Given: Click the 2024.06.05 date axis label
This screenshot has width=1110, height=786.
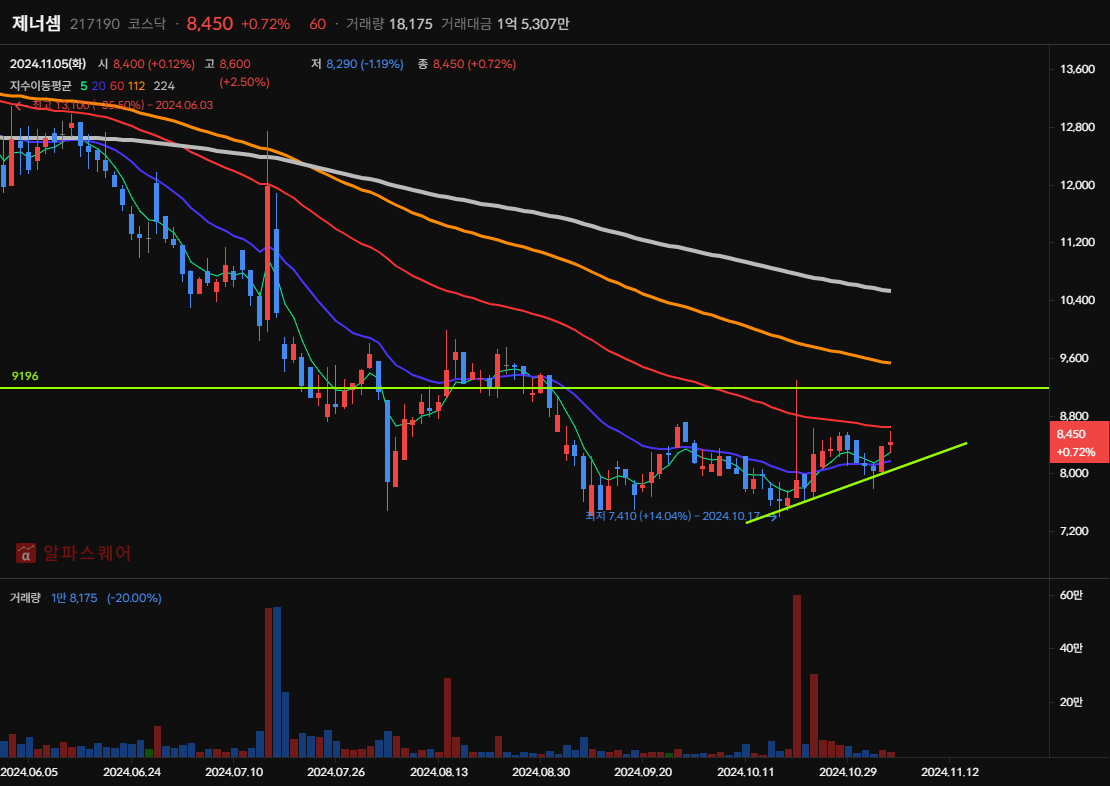Looking at the screenshot, I should pos(30,772).
